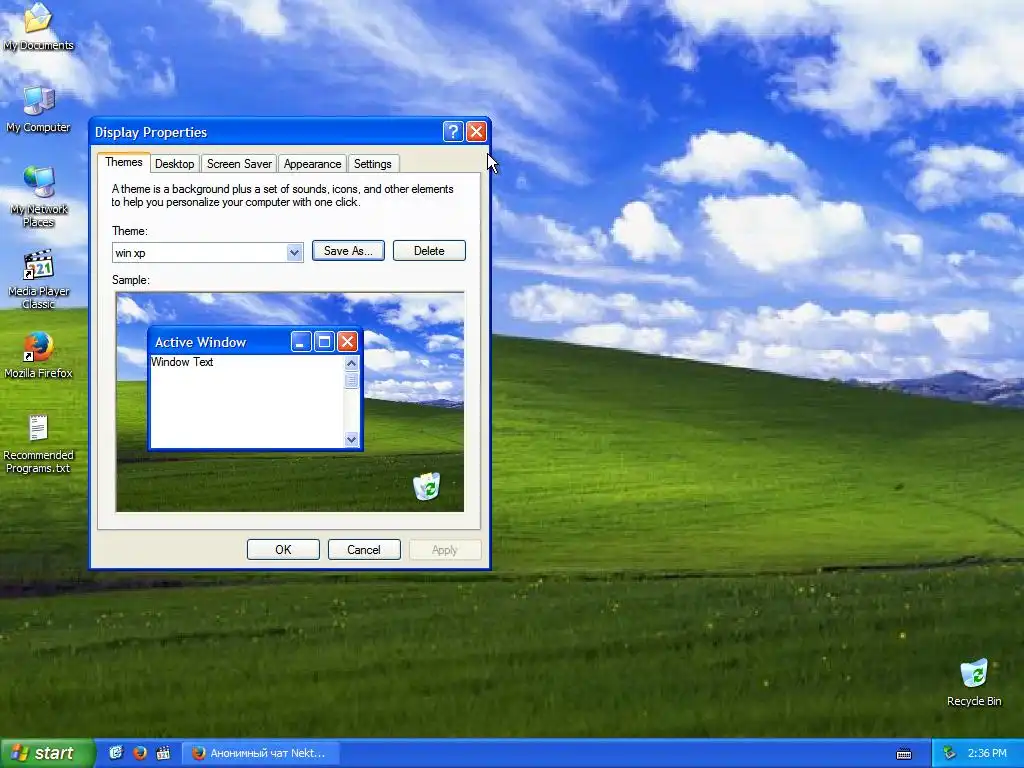The image size is (1024, 768).
Task: Expand the Theme dropdown arrow
Action: pyautogui.click(x=295, y=253)
